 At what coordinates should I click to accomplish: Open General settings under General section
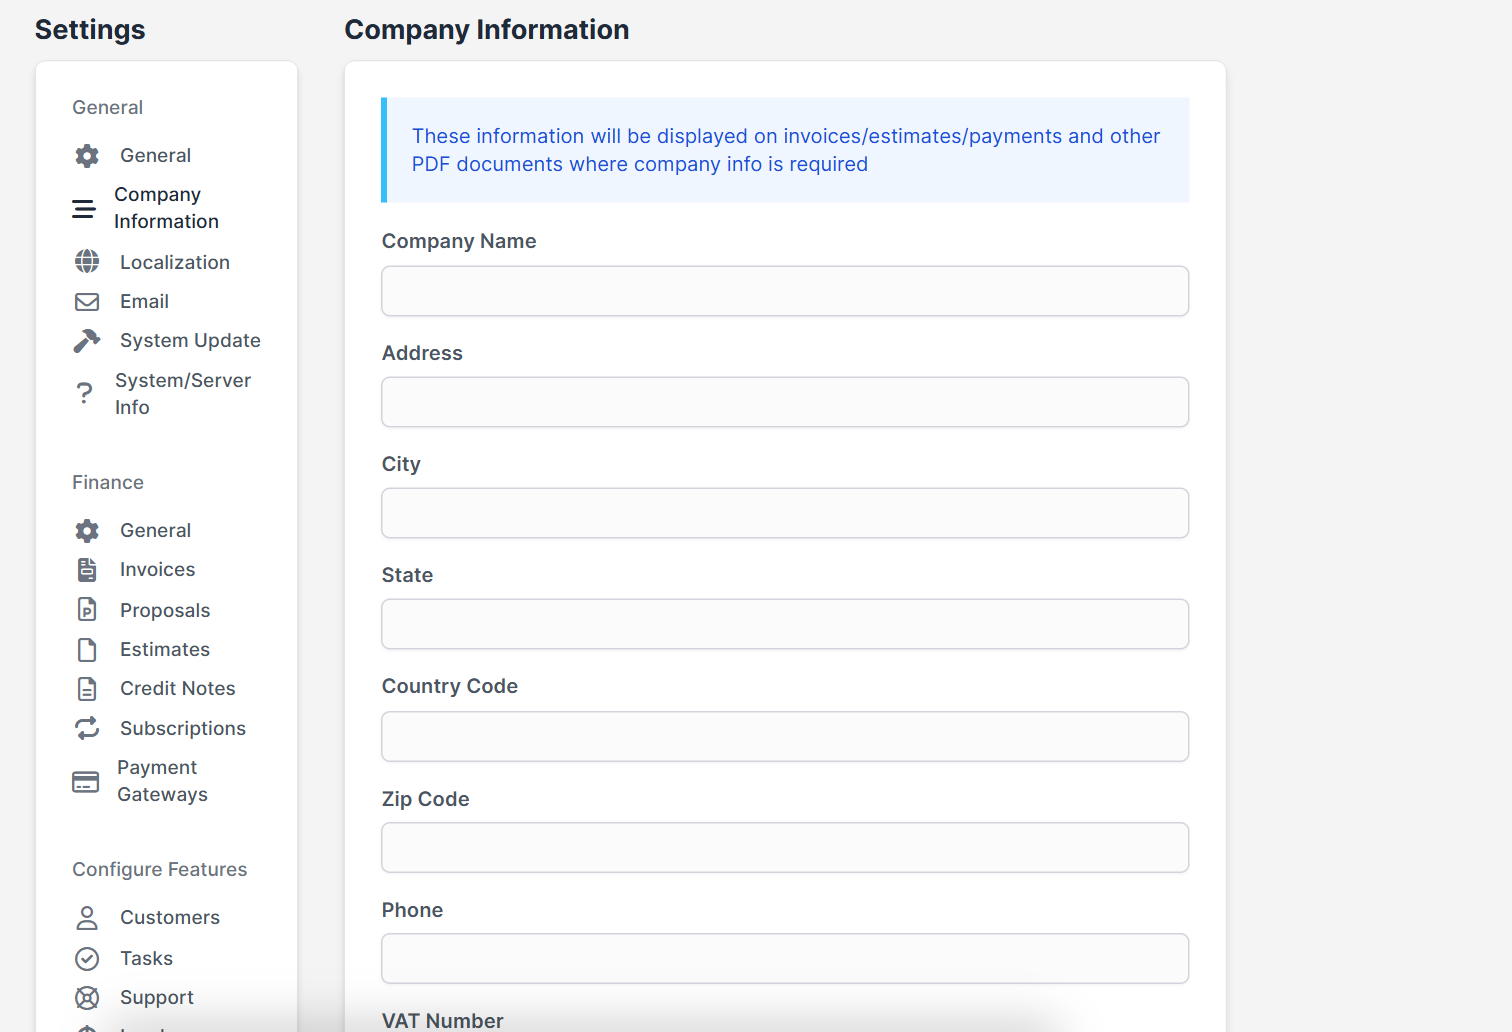coord(155,156)
